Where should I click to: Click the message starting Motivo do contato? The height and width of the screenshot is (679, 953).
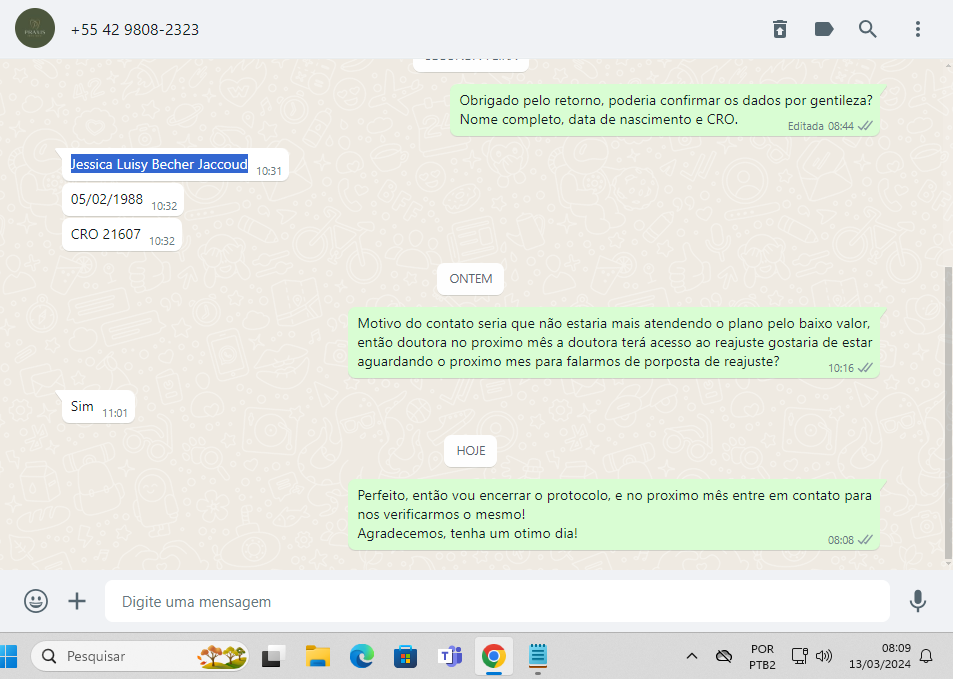[x=614, y=343]
